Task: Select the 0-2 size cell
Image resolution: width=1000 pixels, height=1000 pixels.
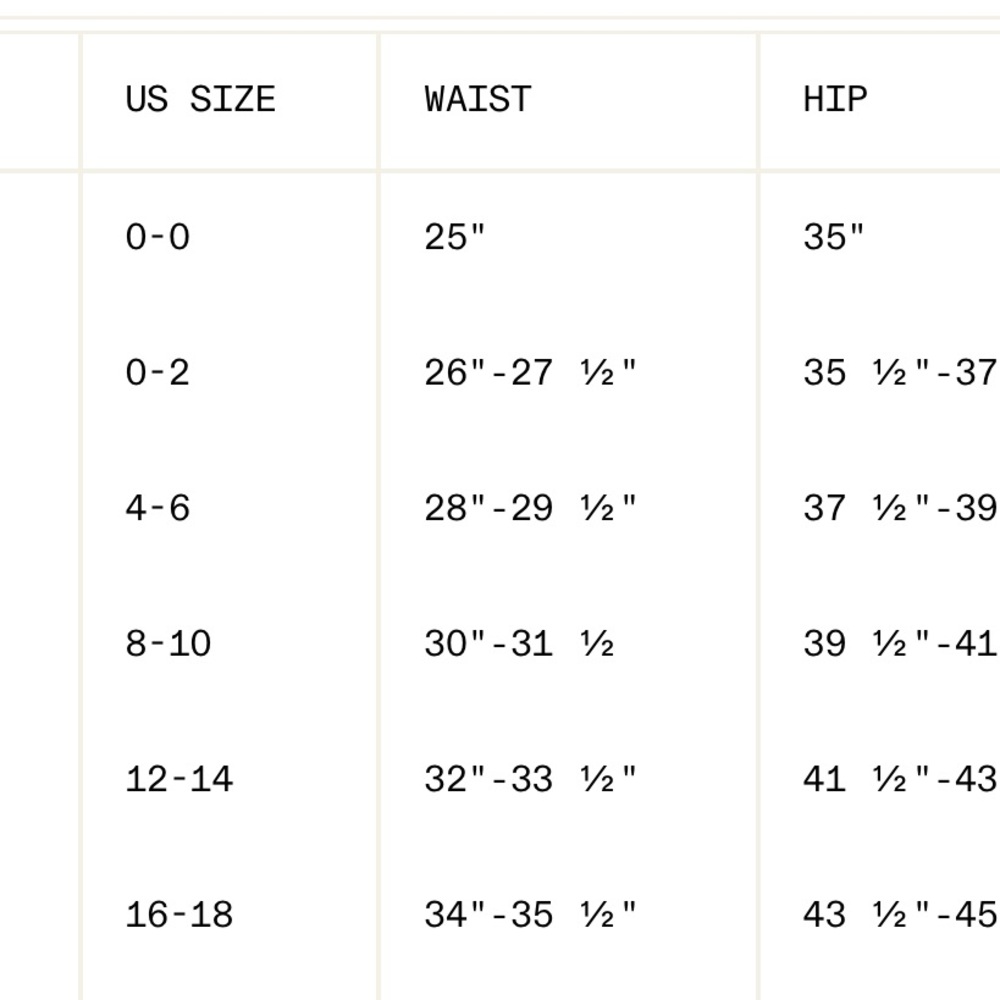Action: [x=158, y=373]
